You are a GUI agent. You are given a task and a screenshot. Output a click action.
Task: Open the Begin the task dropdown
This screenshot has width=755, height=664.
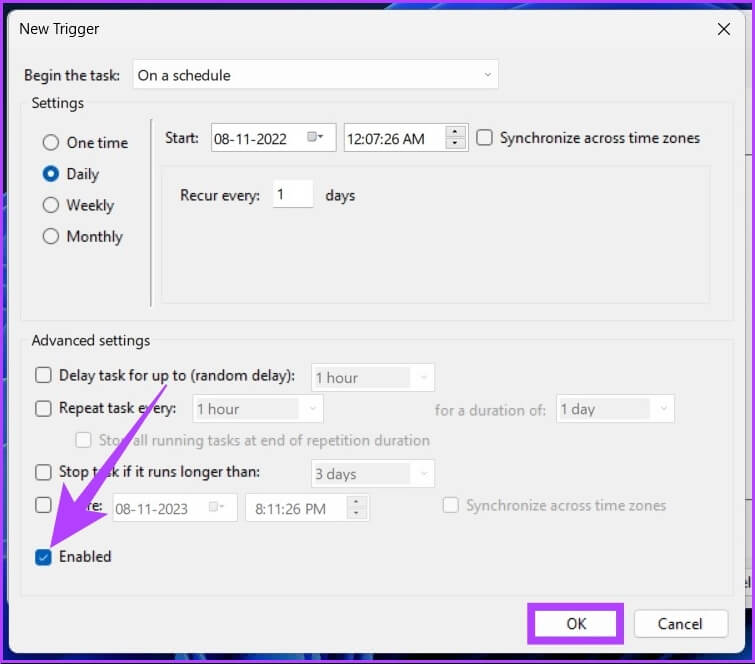click(315, 75)
